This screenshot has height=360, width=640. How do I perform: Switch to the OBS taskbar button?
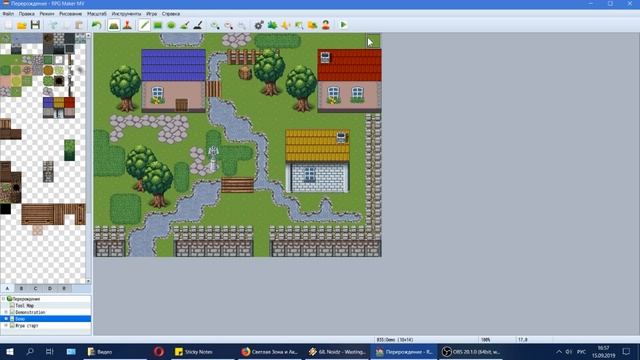(x=471, y=351)
